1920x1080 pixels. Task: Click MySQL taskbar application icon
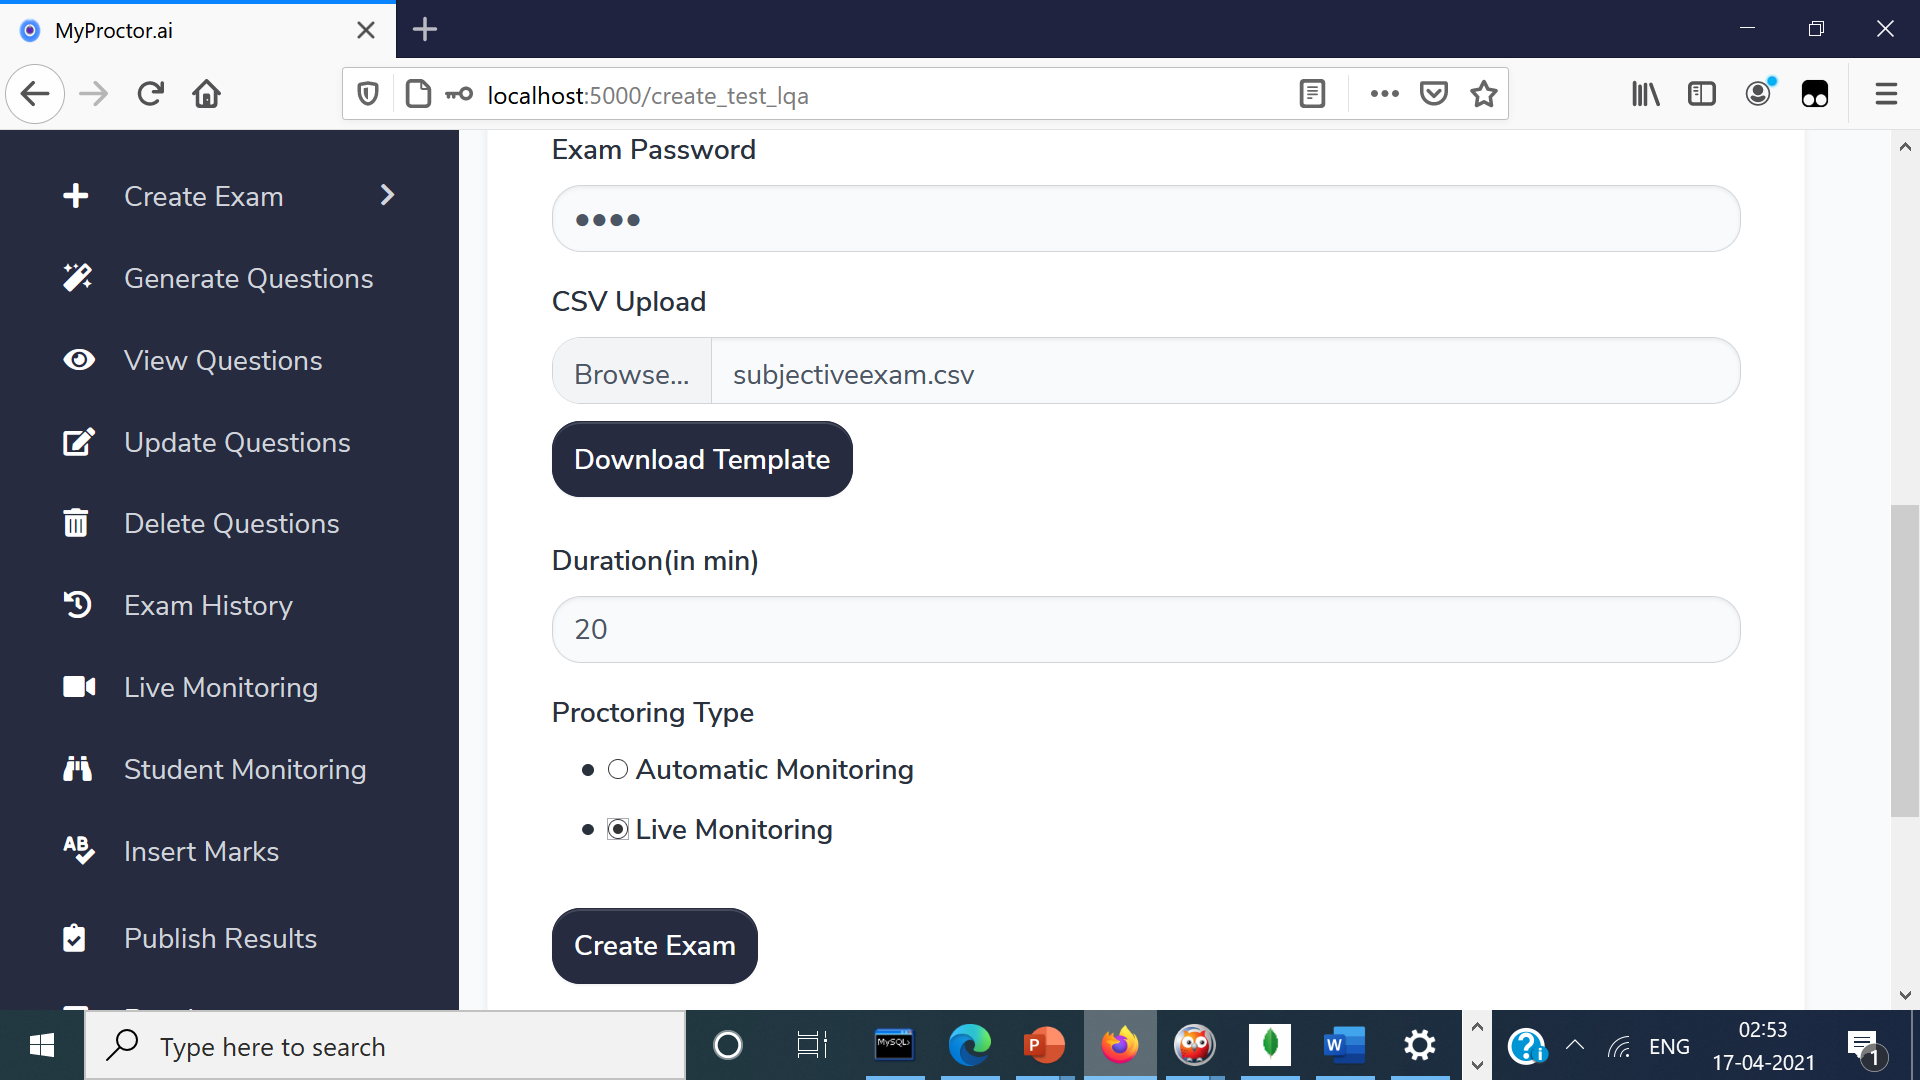tap(893, 1044)
